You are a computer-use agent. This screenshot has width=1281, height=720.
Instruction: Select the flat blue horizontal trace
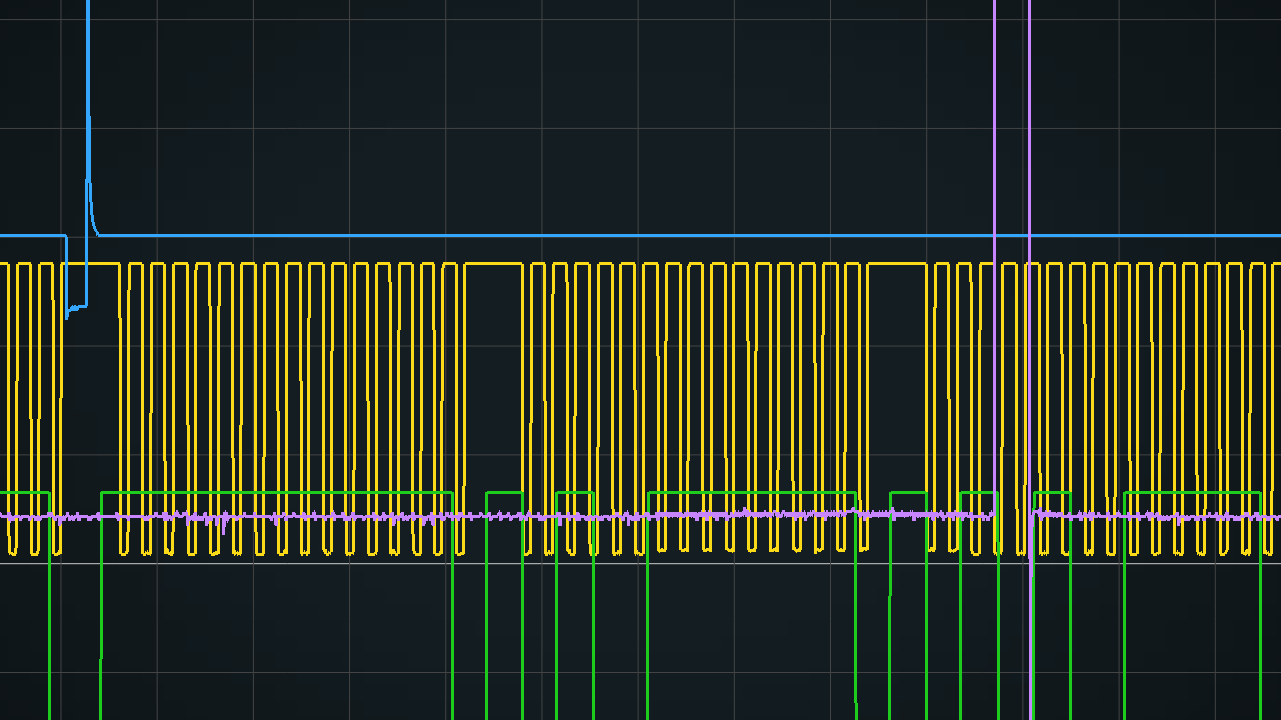[x=690, y=236]
